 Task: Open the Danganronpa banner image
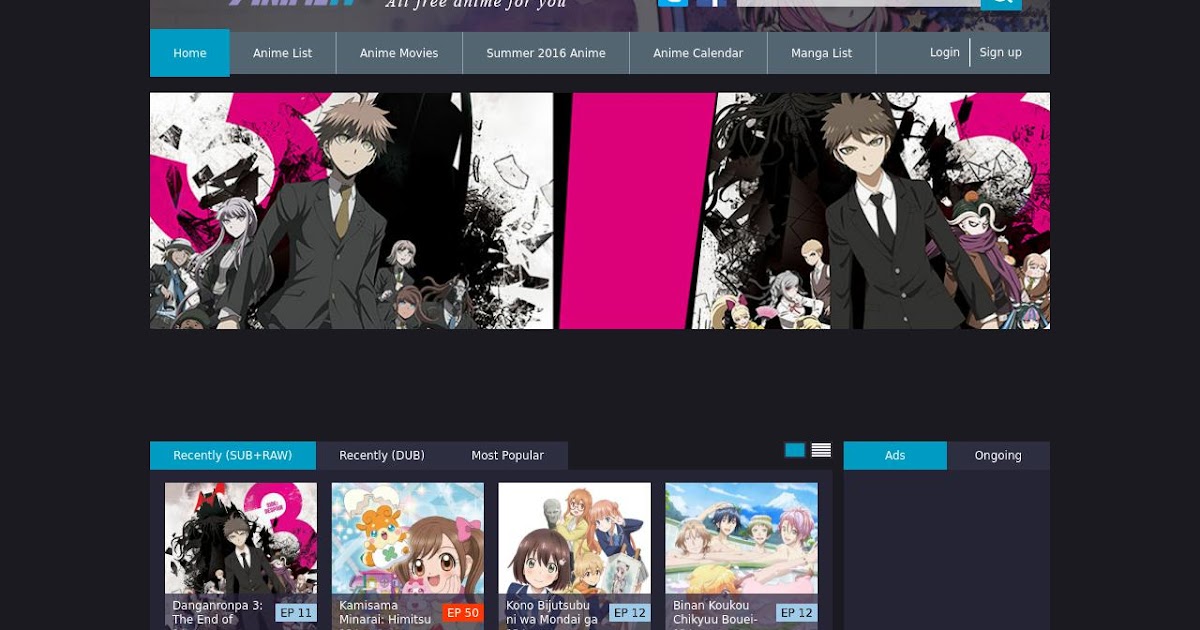point(600,211)
